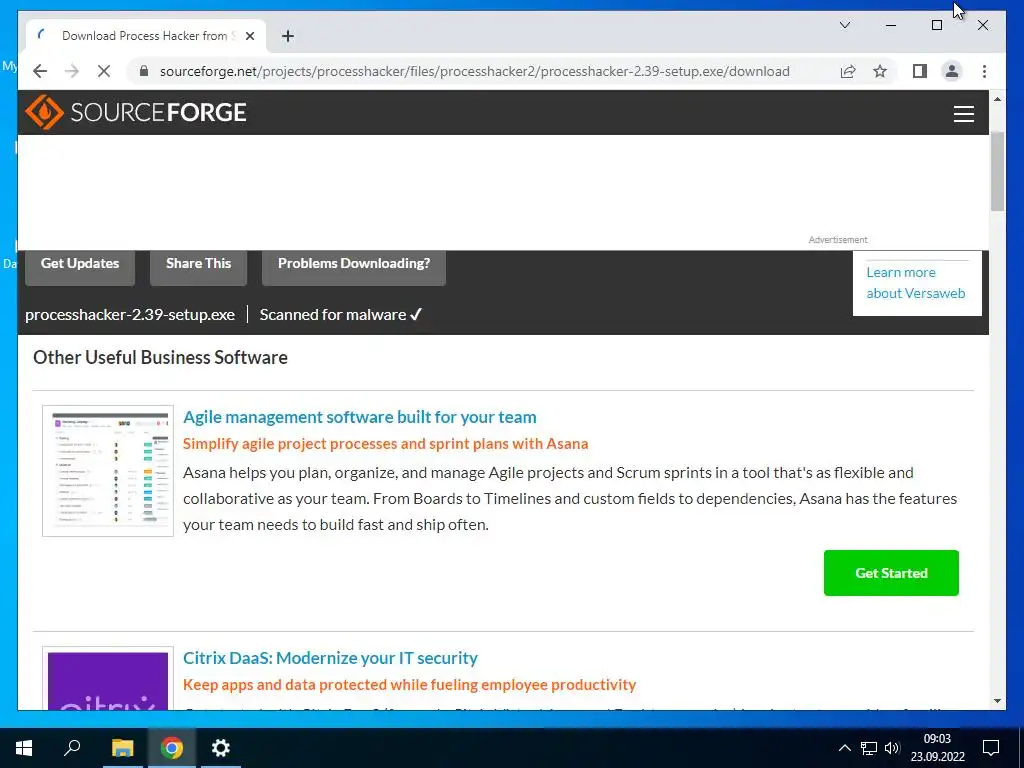The width and height of the screenshot is (1024, 768).
Task: Open the network tray icon
Action: [x=869, y=748]
